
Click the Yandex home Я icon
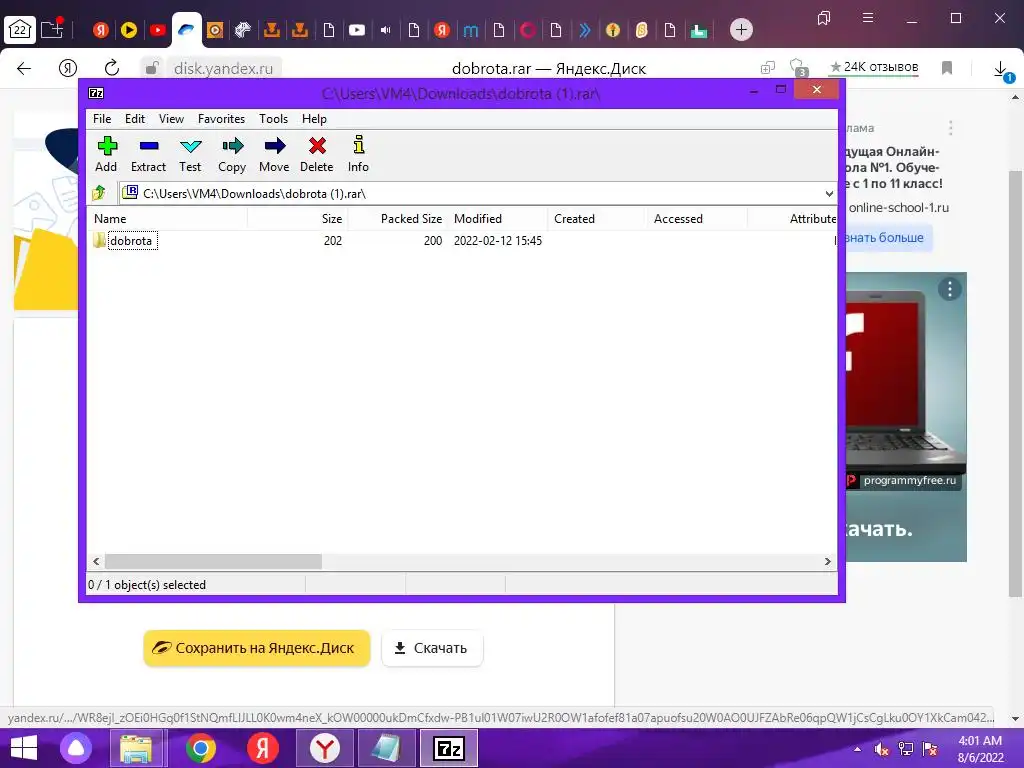[68, 68]
